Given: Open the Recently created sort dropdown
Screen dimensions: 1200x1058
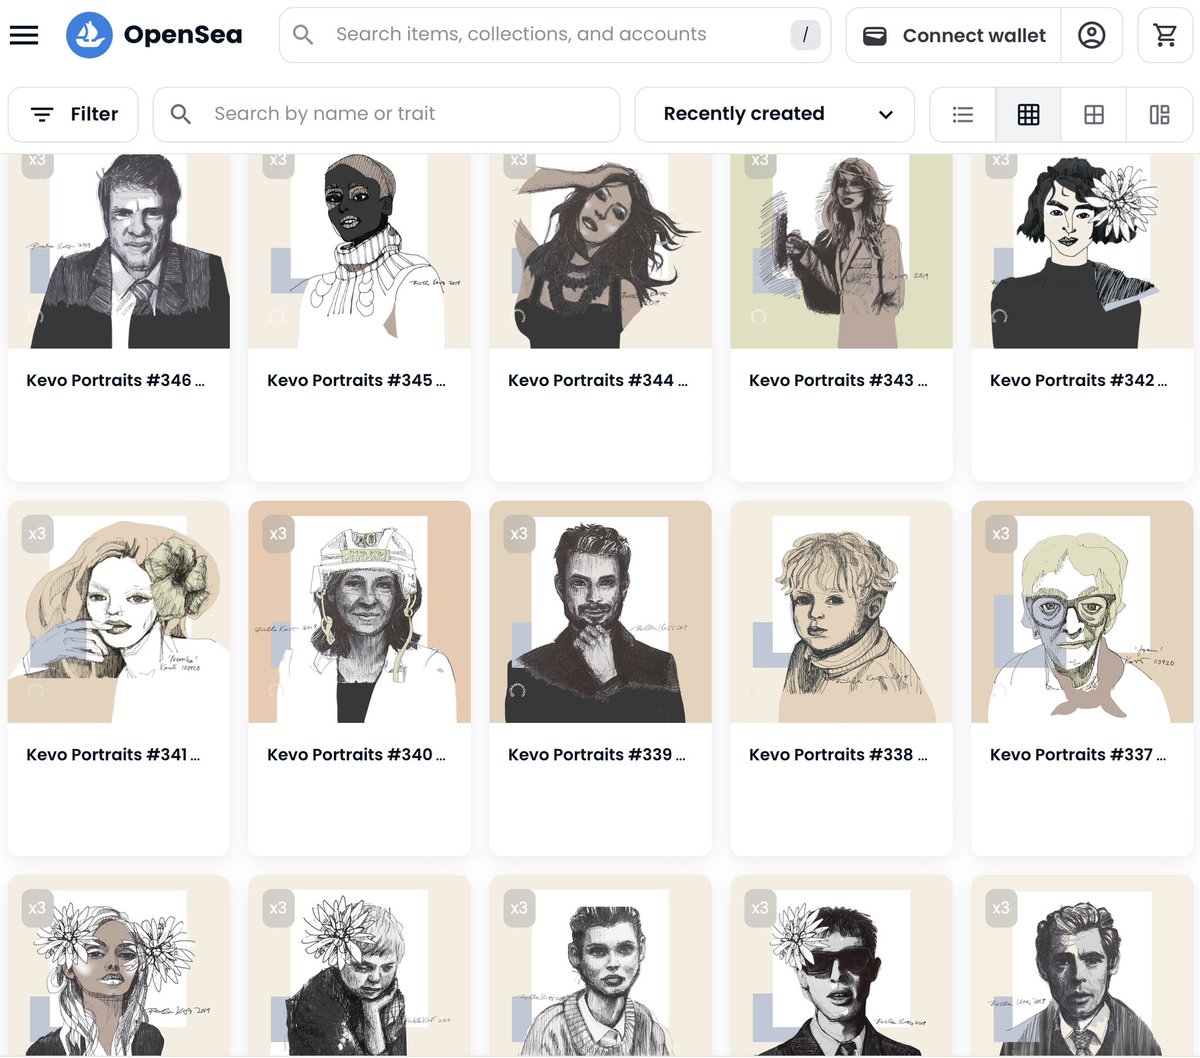Looking at the screenshot, I should click(775, 114).
